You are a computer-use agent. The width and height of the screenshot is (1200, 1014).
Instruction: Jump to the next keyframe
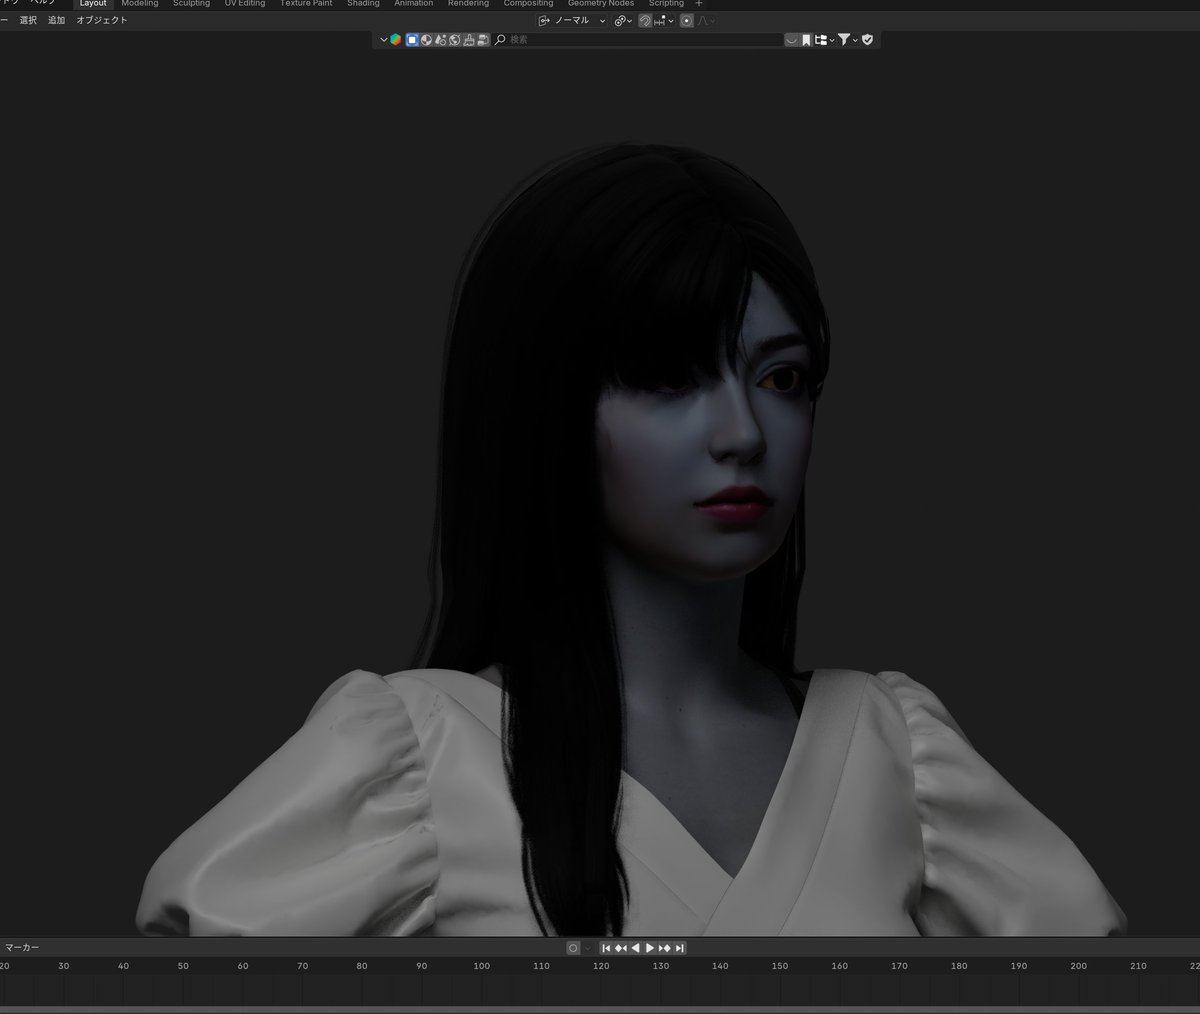pos(665,948)
